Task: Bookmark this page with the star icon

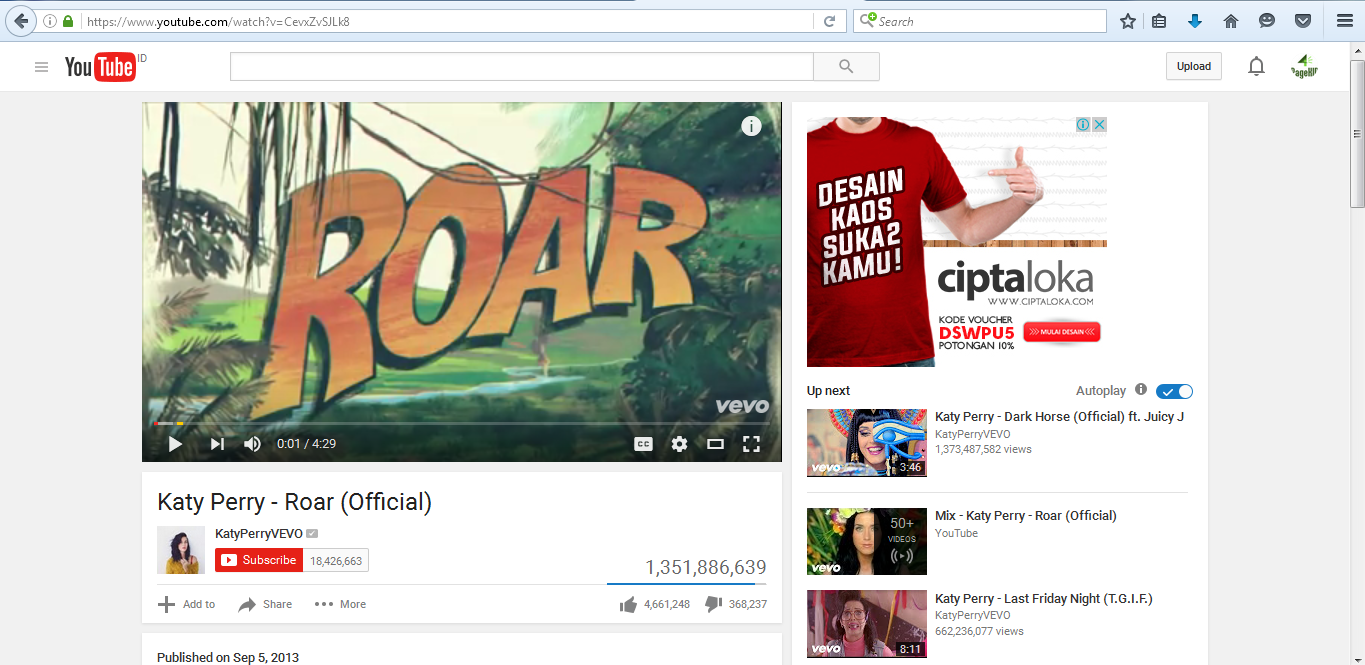Action: point(1127,21)
